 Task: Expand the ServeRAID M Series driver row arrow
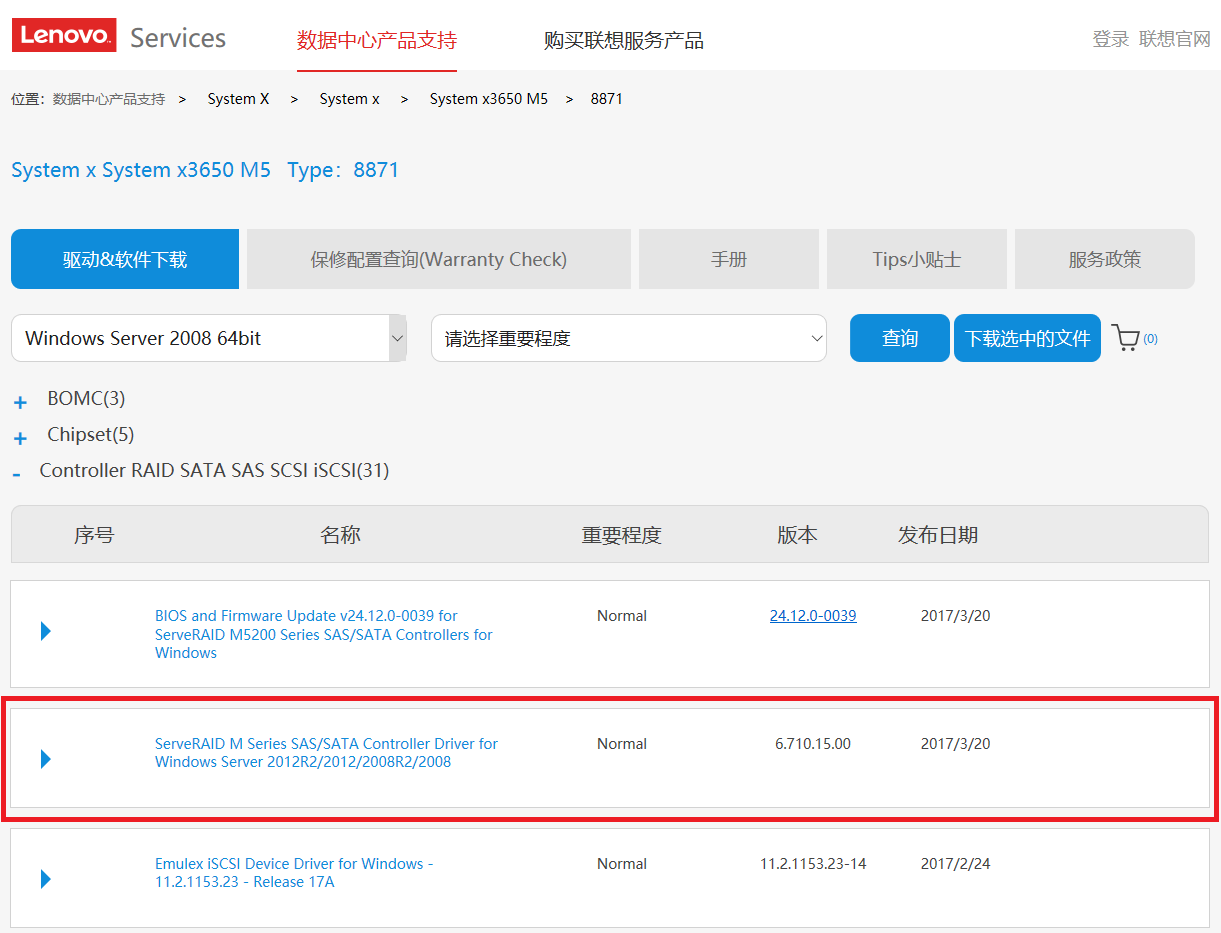coord(45,759)
